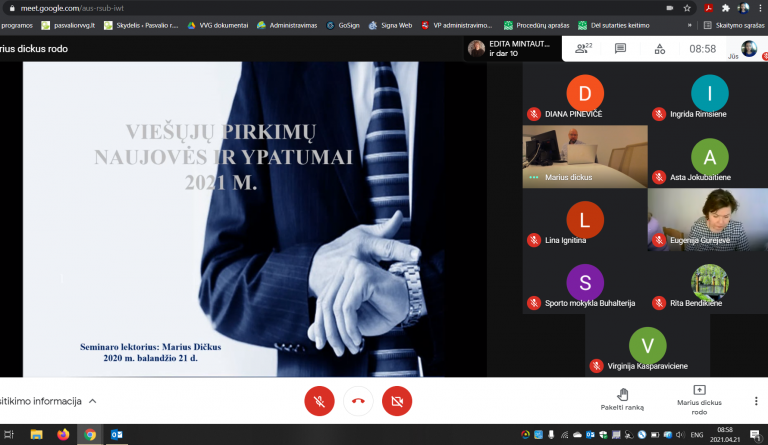
Task: Click the battery tray icon
Action: (x=655, y=435)
